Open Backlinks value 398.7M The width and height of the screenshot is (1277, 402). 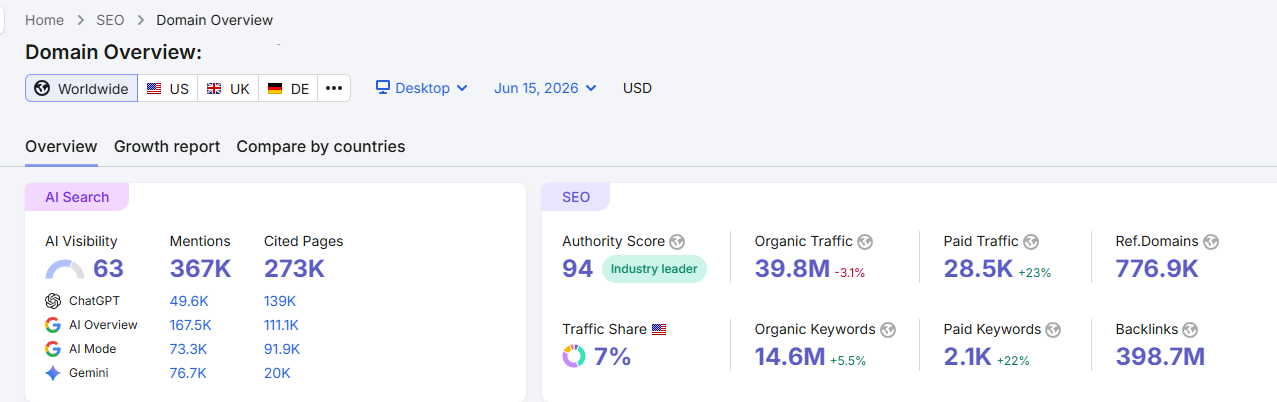[1160, 356]
